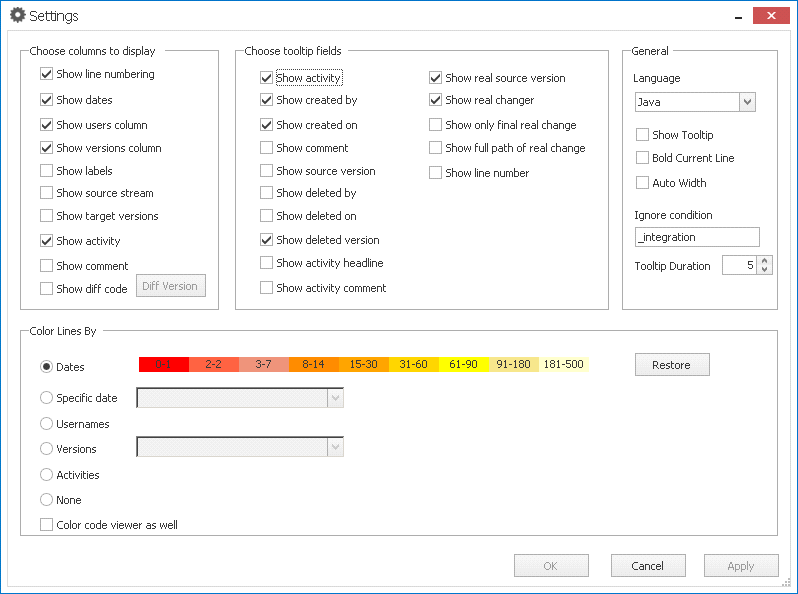Click the Settings gear icon in title bar
Image resolution: width=798 pixels, height=594 pixels.
(17, 16)
